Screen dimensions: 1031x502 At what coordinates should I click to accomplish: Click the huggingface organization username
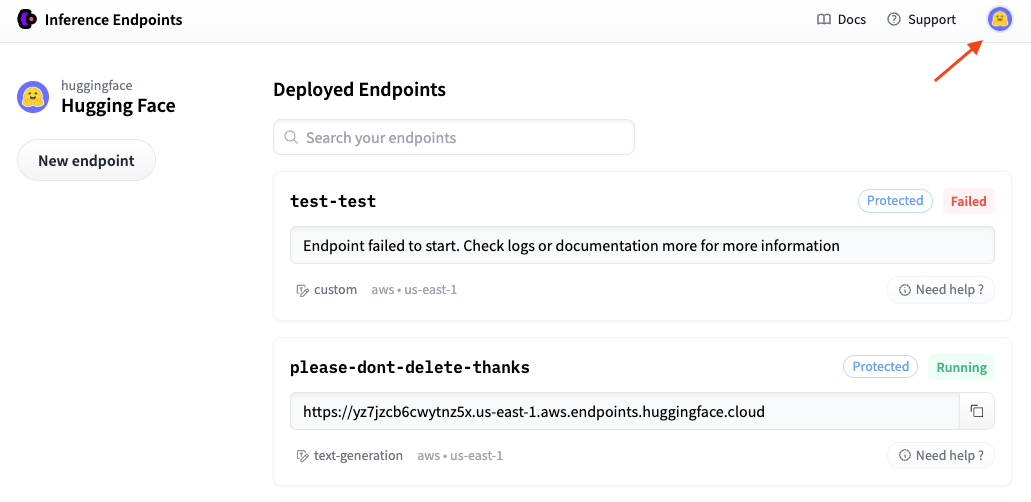[x=97, y=85]
